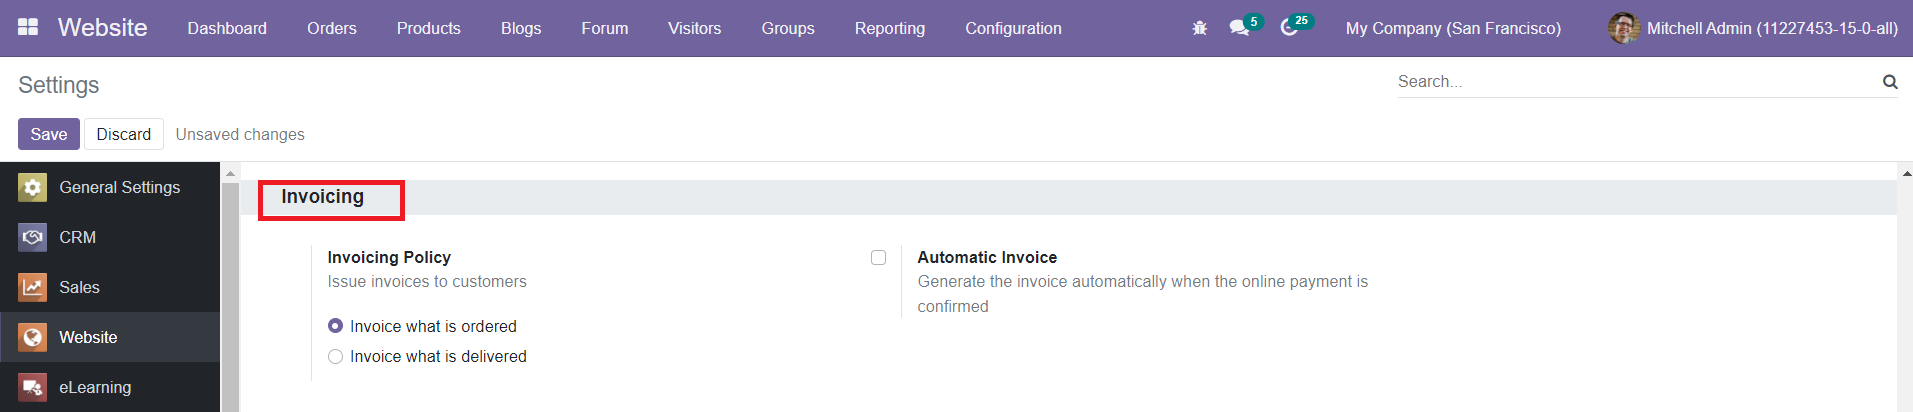The width and height of the screenshot is (1913, 412).
Task: Switch company via My Company selector
Action: click(1452, 28)
